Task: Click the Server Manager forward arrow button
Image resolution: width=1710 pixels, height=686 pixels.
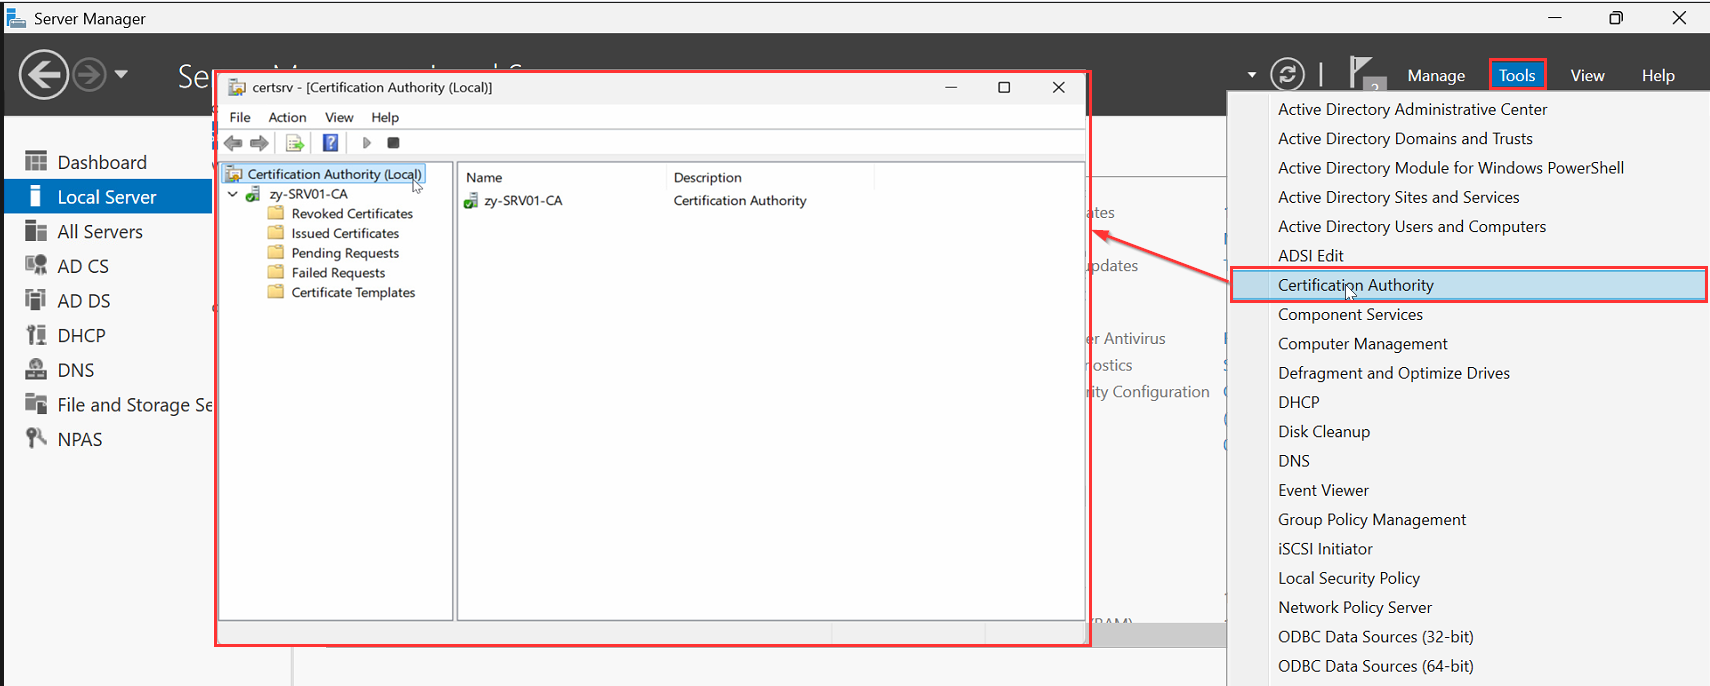Action: (x=89, y=75)
